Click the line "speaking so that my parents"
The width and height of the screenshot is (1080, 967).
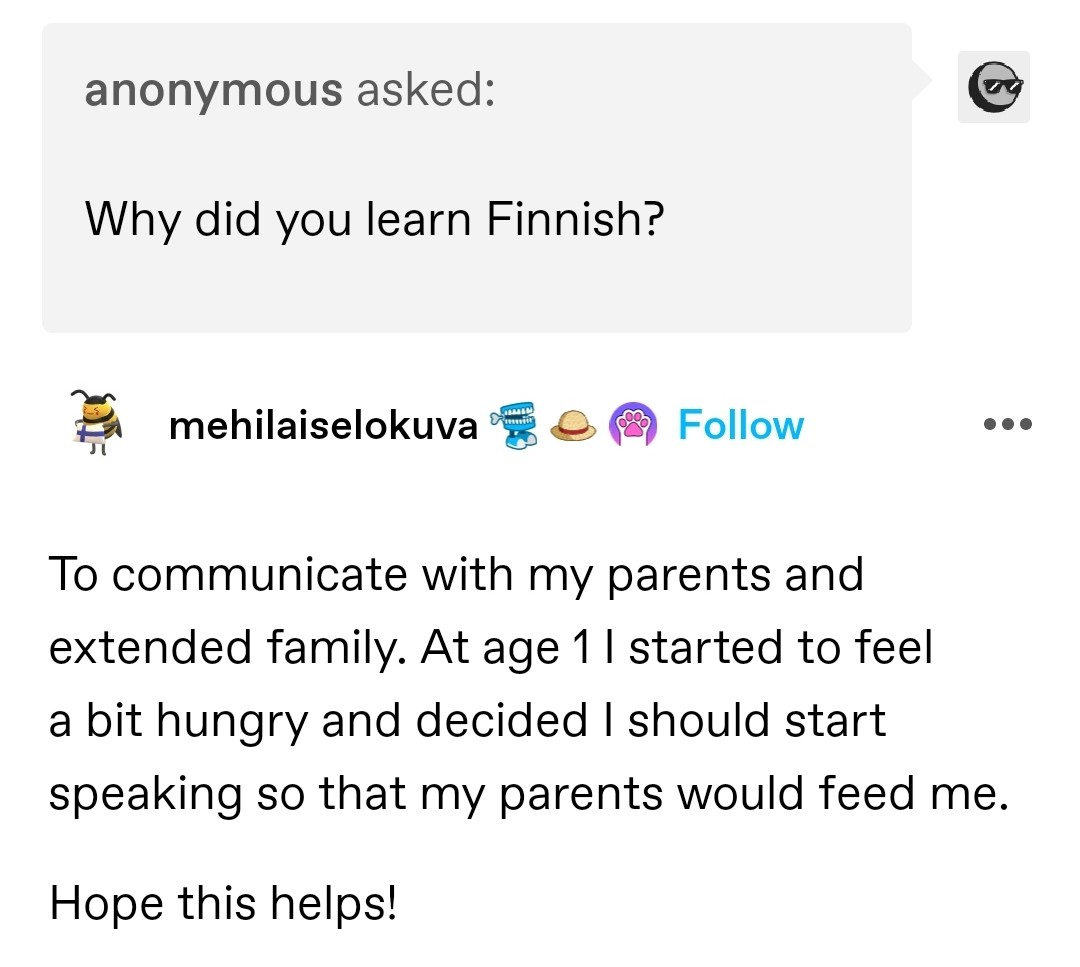pyautogui.click(x=525, y=794)
